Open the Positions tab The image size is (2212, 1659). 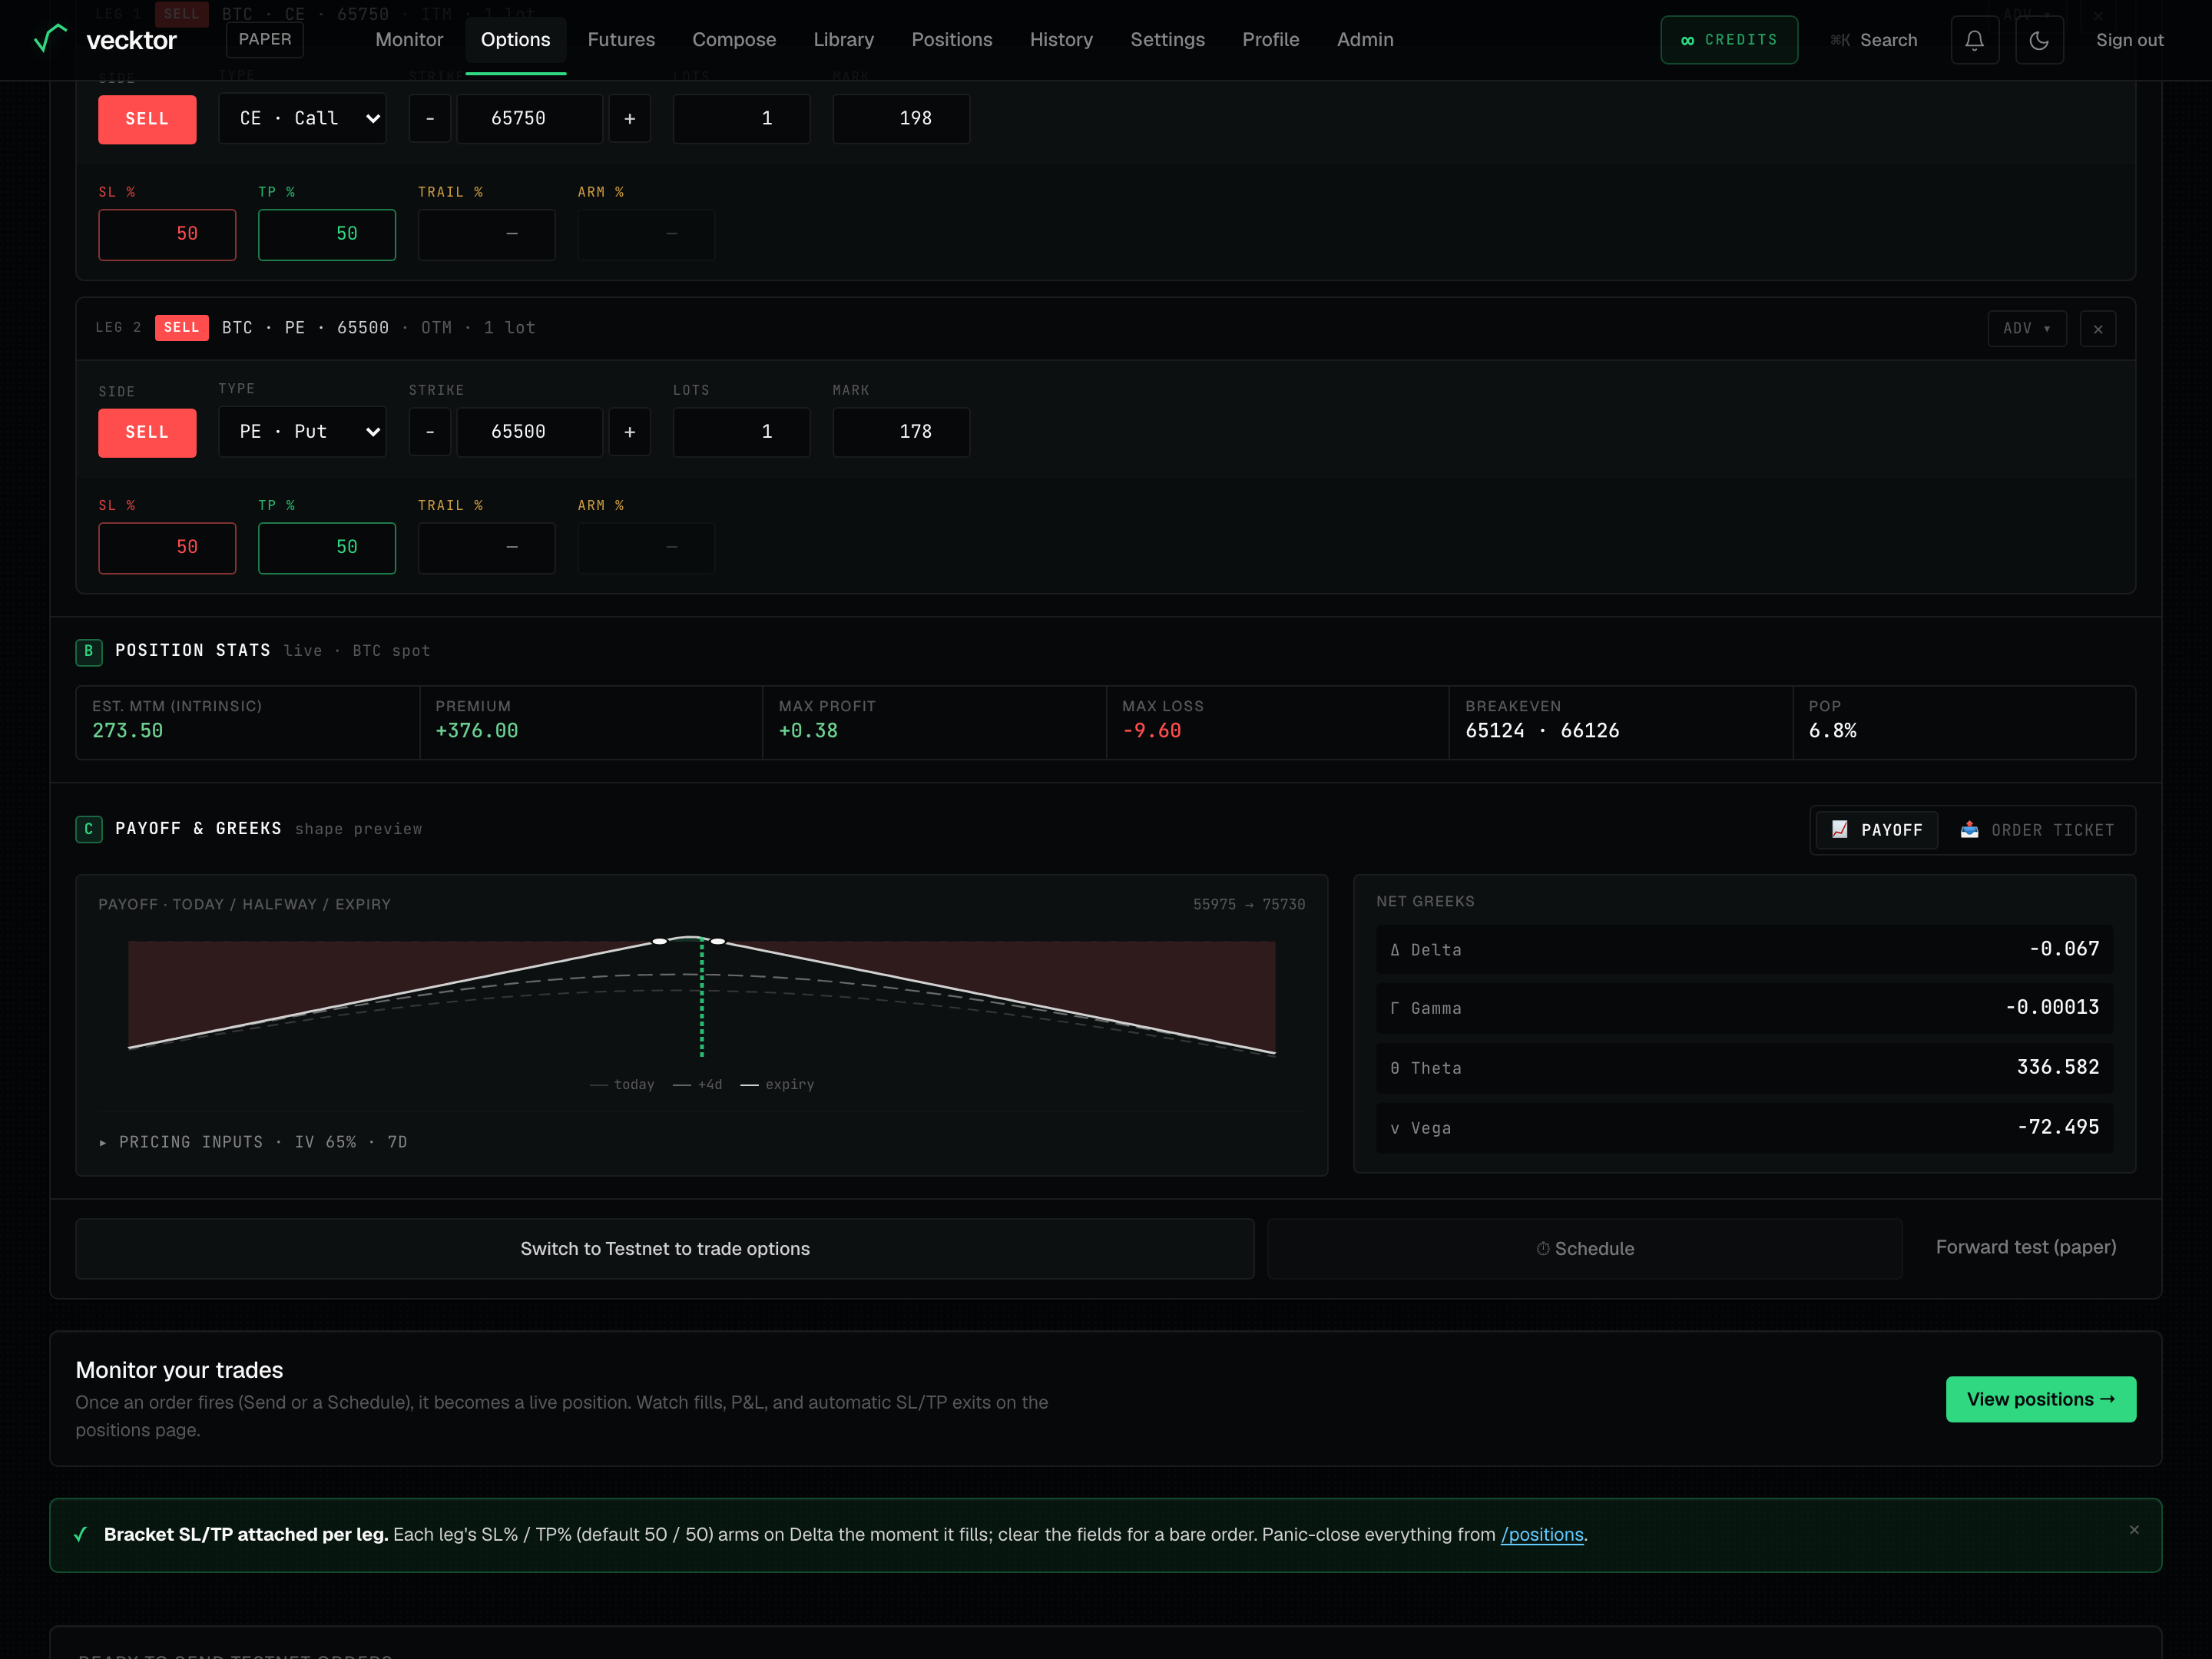(x=952, y=40)
